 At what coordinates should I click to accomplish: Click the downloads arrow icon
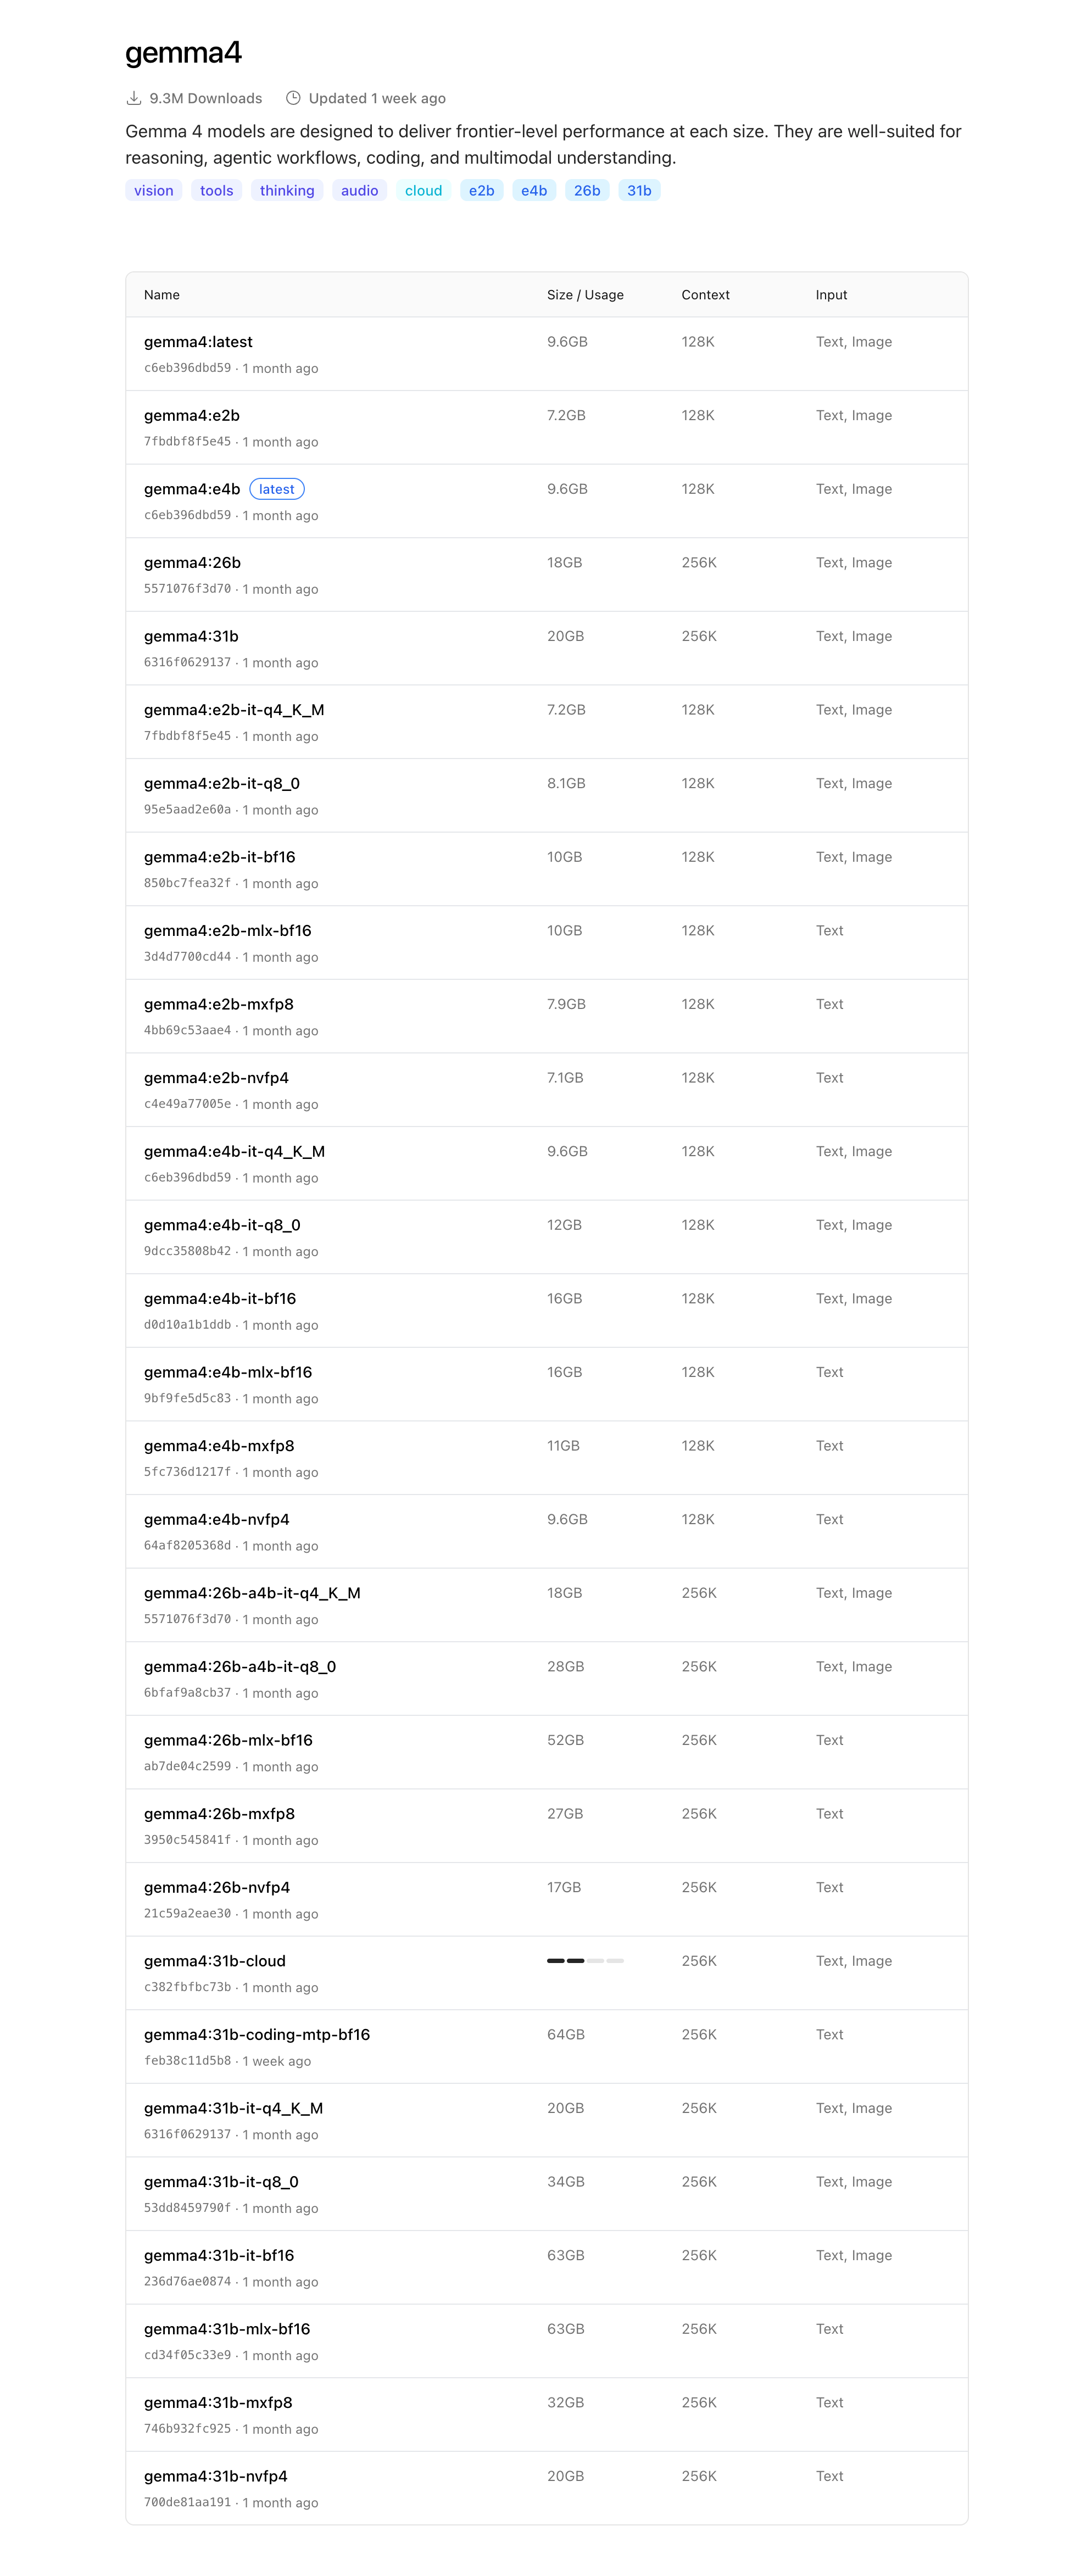133,98
